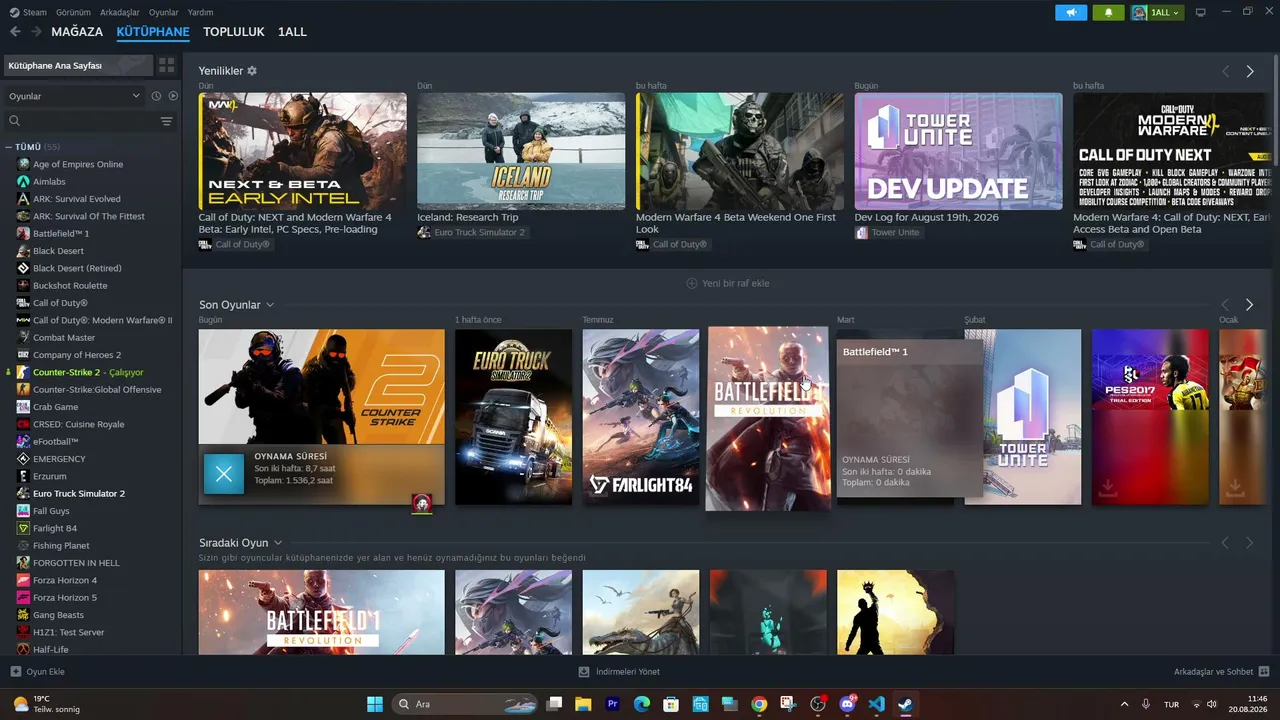Go to the TOPLULUK tab
Viewport: 1280px width, 720px height.
click(234, 32)
